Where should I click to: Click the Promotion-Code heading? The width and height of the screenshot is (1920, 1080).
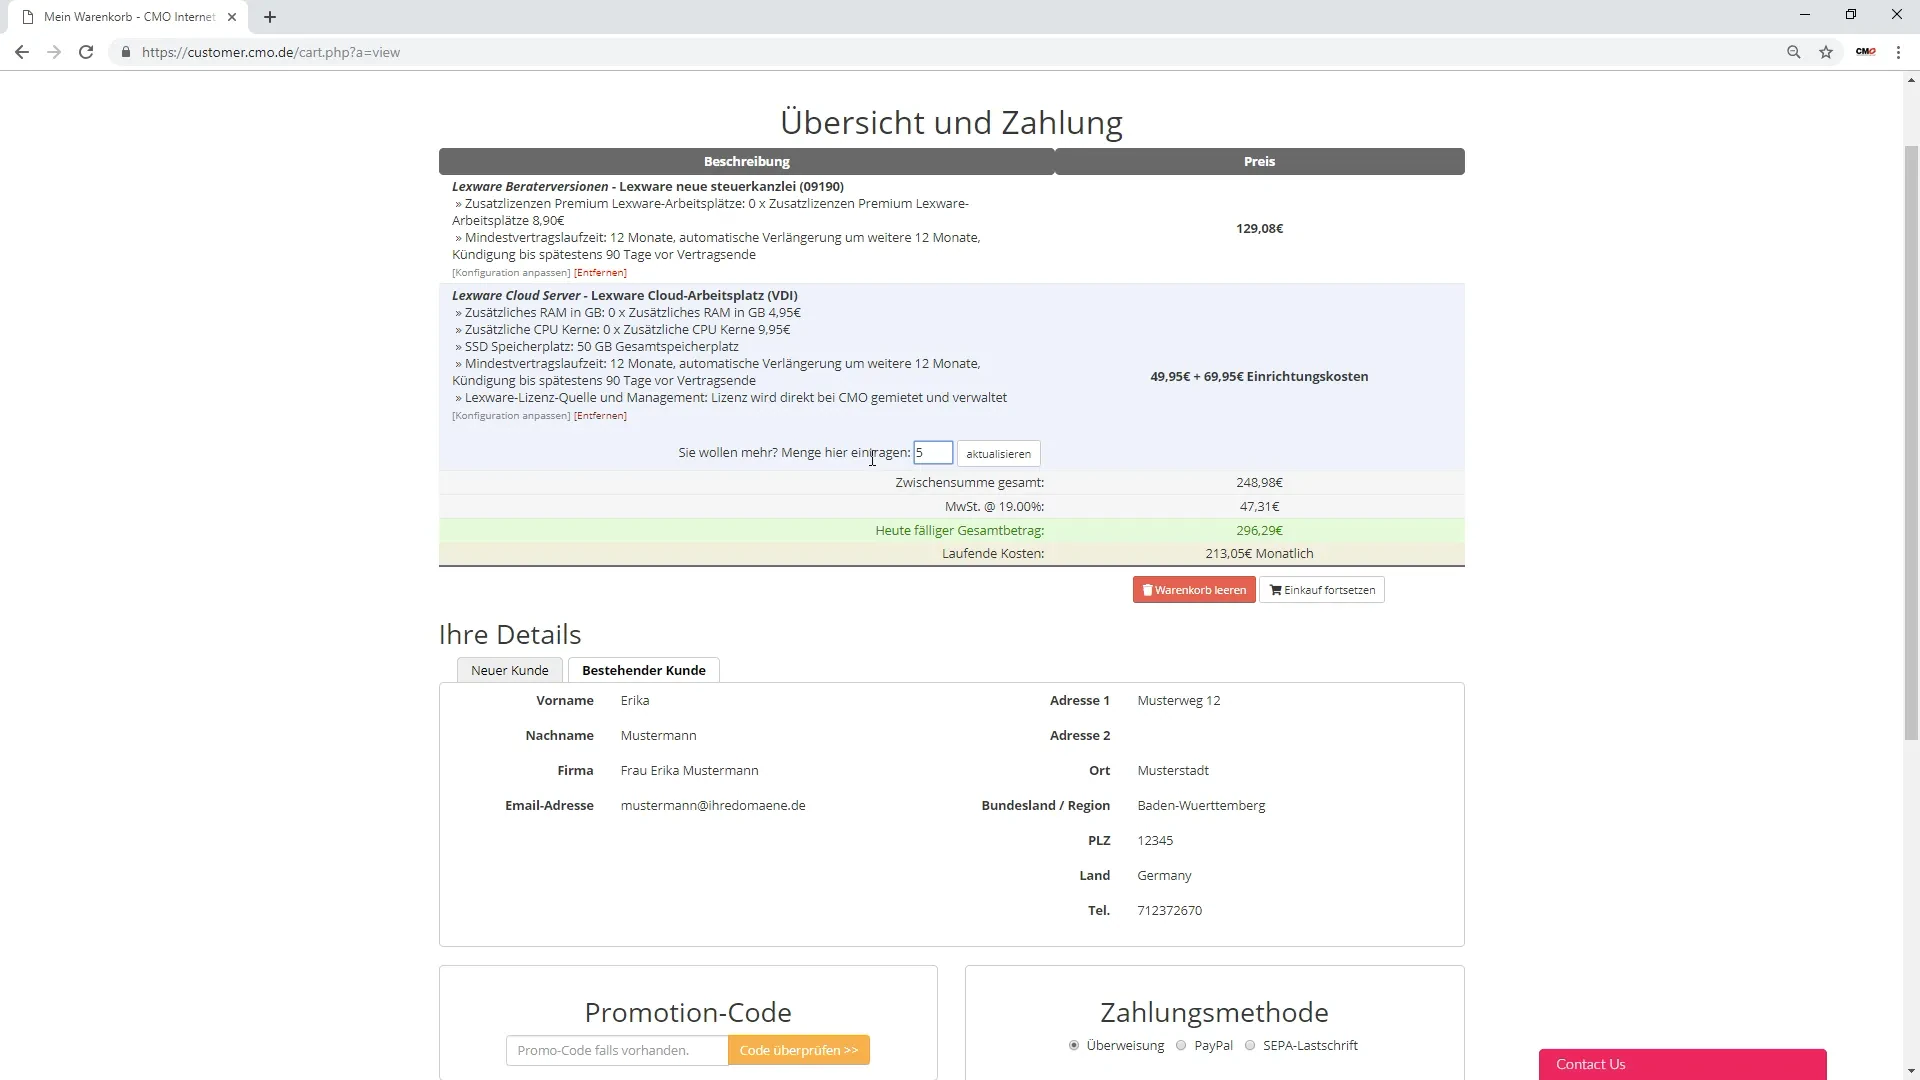pyautogui.click(x=688, y=1012)
